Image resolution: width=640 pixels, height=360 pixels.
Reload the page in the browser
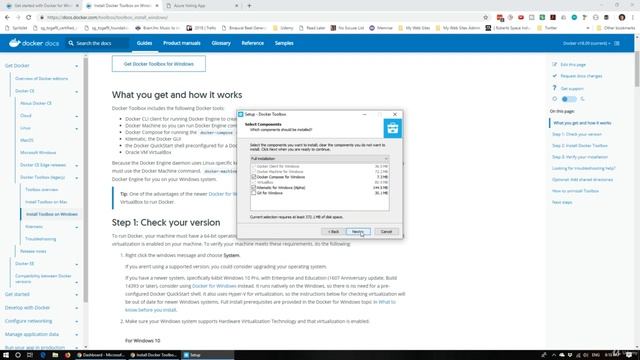(29, 18)
